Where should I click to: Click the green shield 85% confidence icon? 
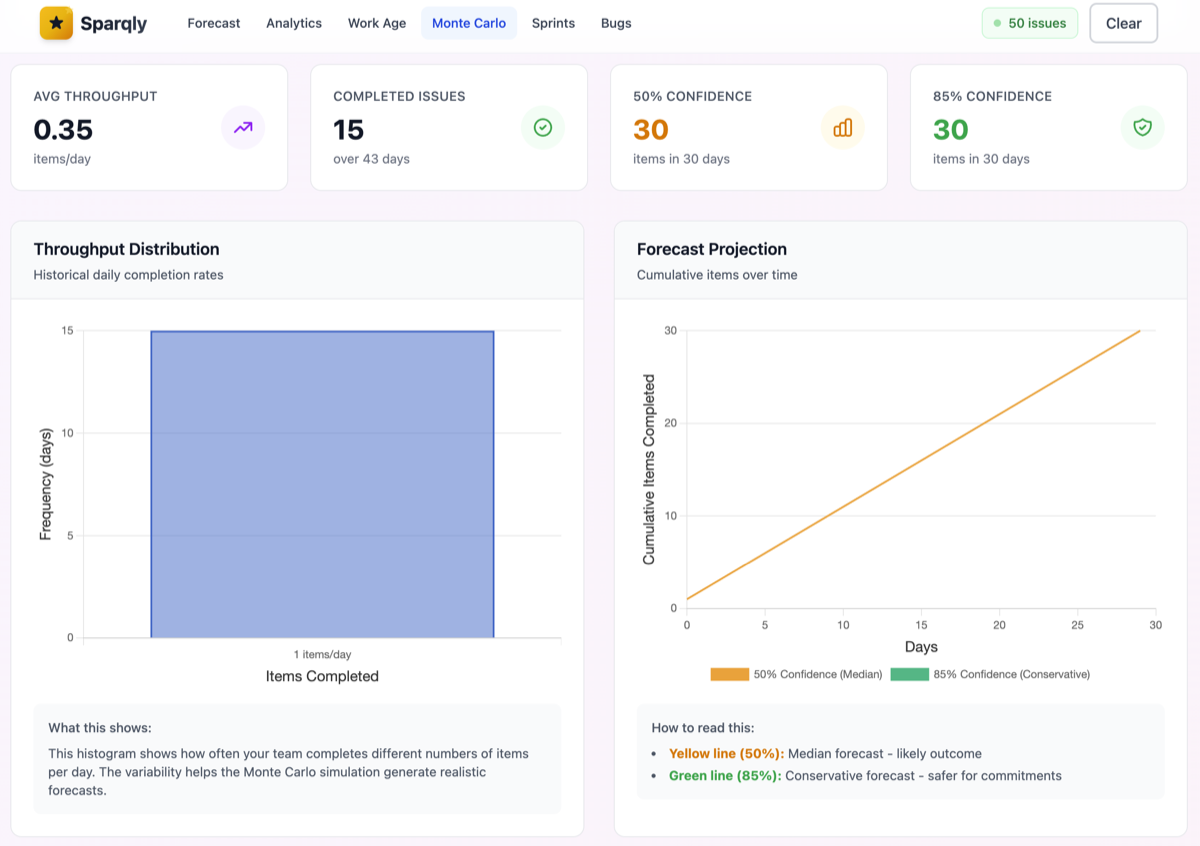click(x=1143, y=128)
